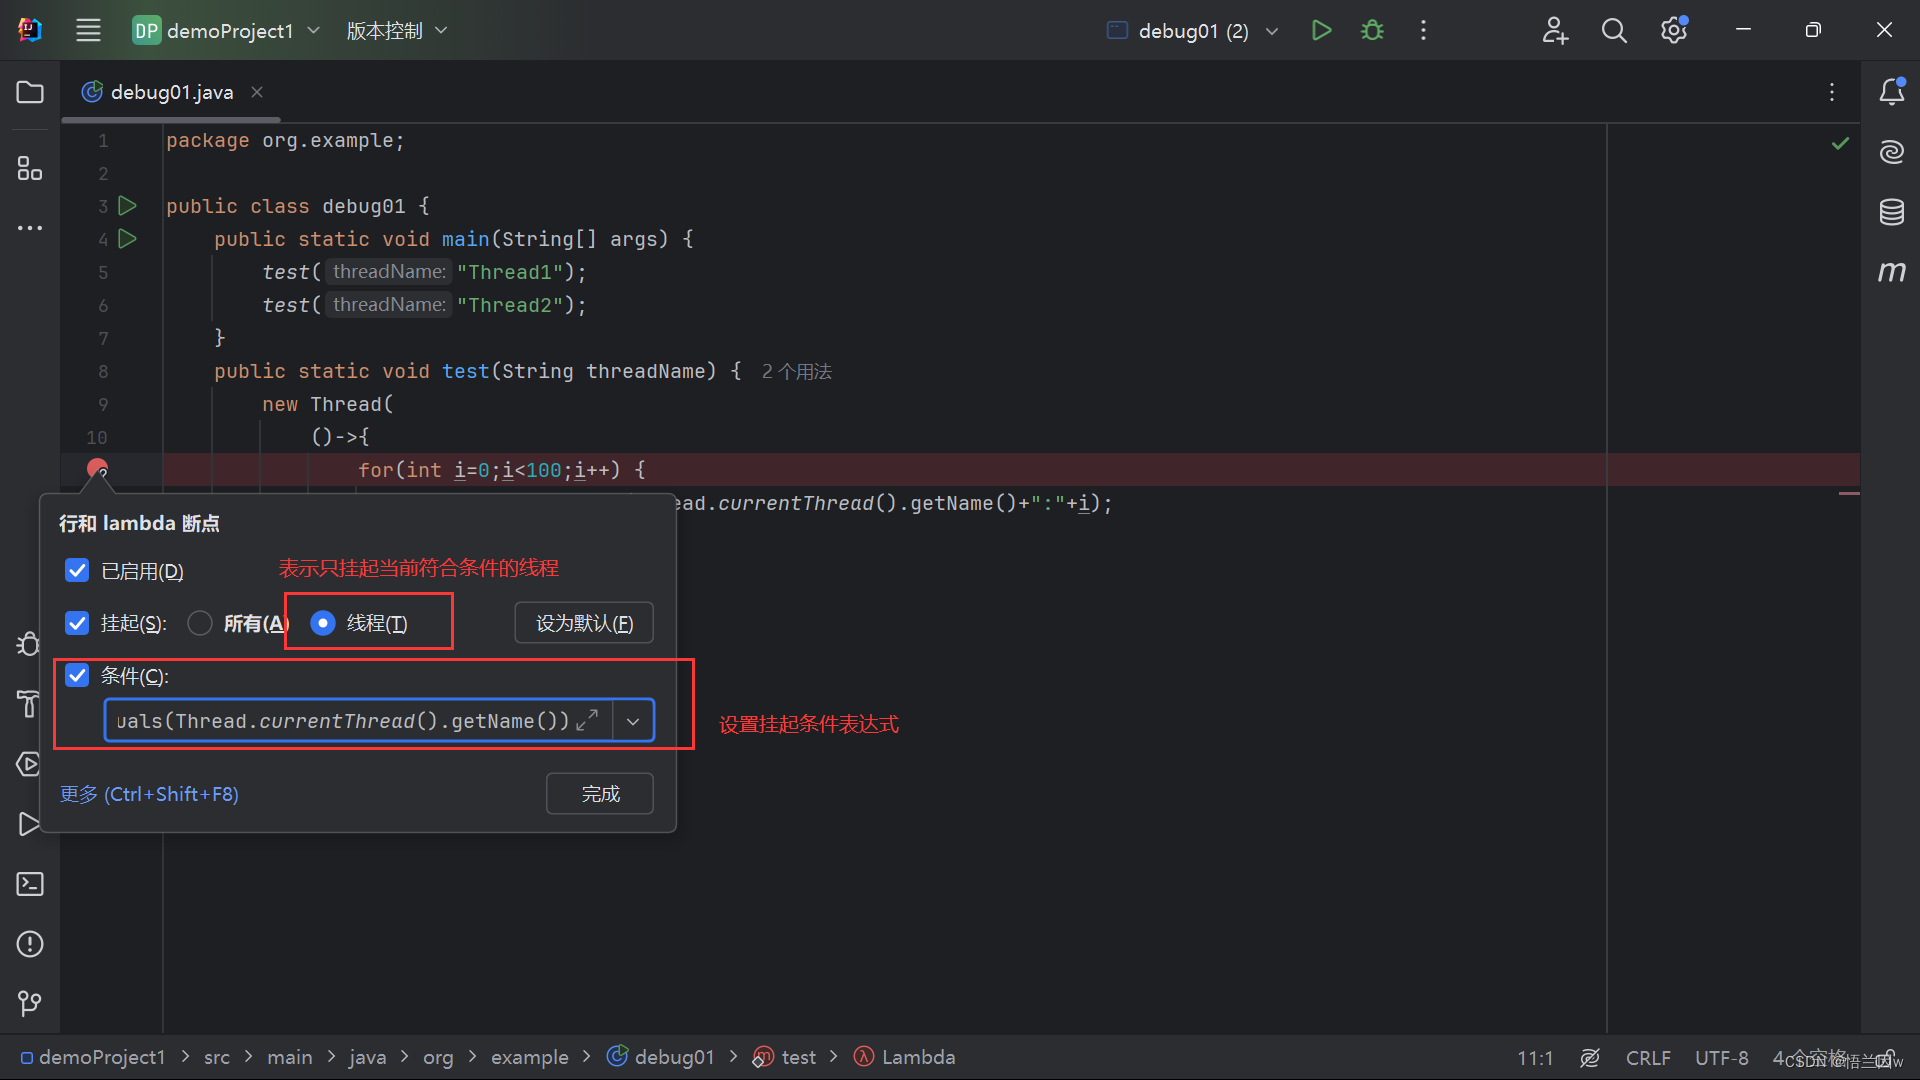This screenshot has height=1080, width=1920.
Task: Click line number 10 in gutter
Action: (97, 437)
